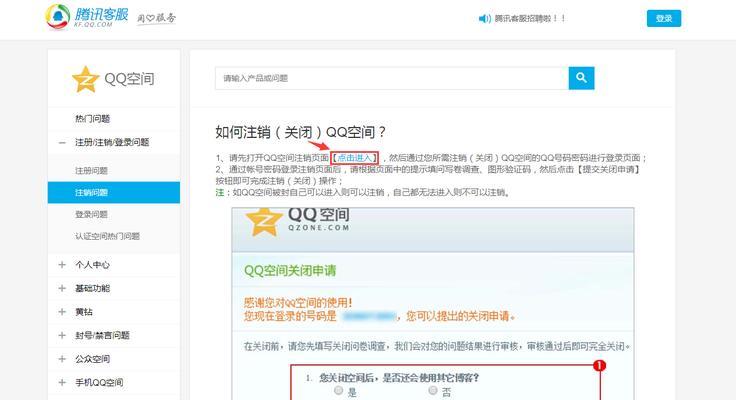Click the 登录 login button
The image size is (736, 400).
click(664, 18)
